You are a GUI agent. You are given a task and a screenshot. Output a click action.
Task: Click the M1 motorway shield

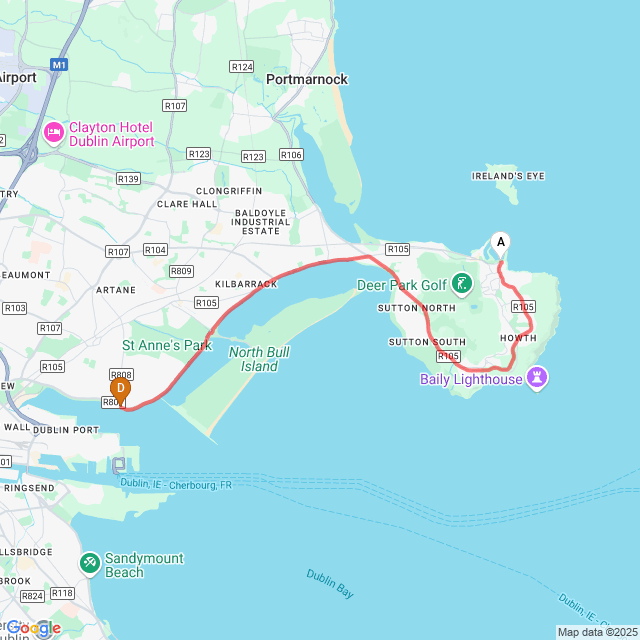[x=59, y=65]
